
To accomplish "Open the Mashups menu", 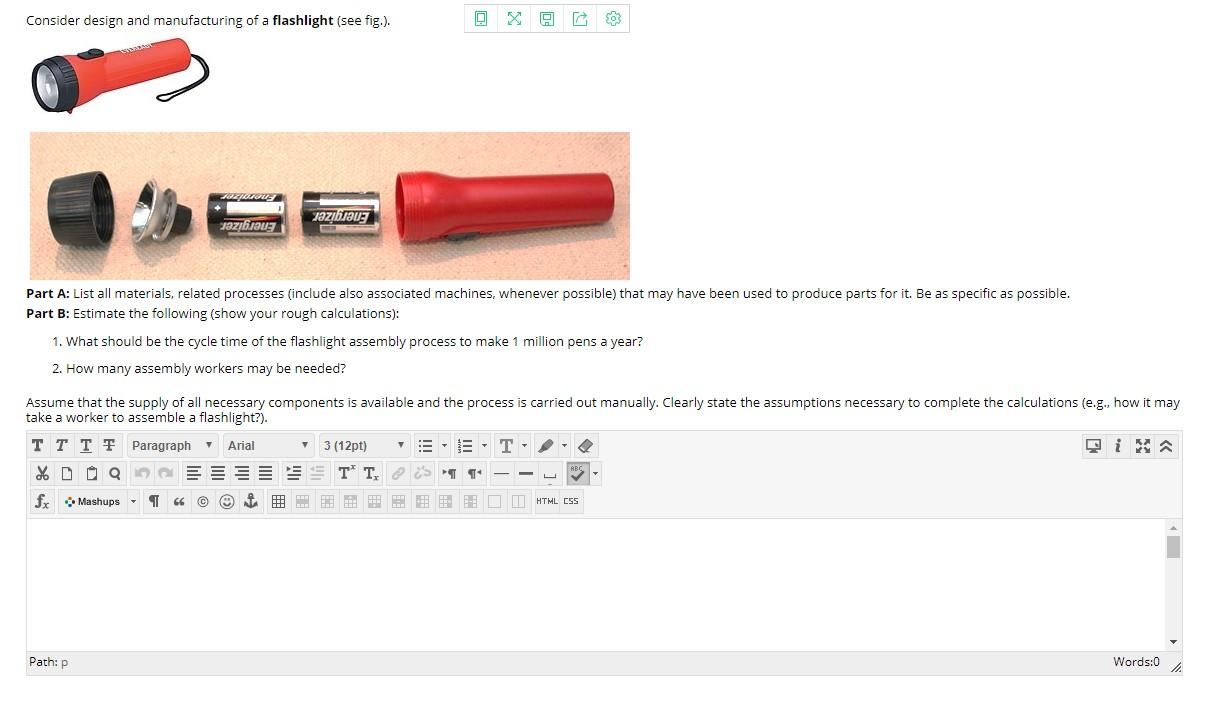I will pyautogui.click(x=95, y=501).
